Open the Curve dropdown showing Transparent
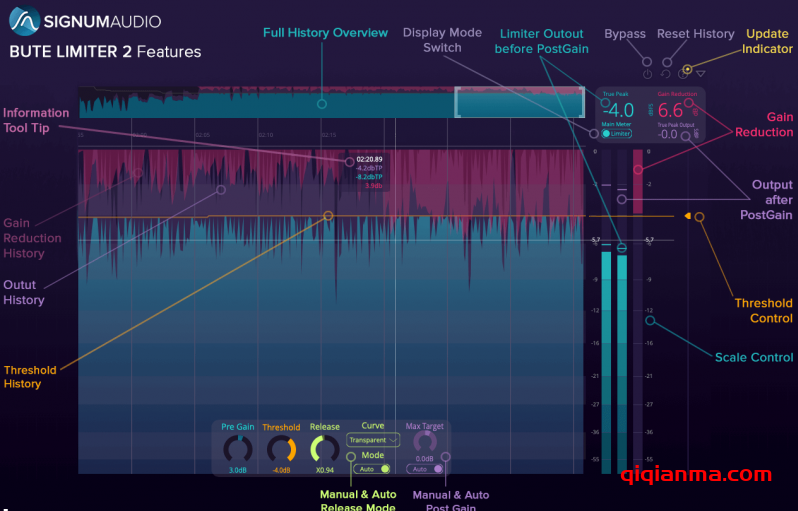Image resolution: width=798 pixels, height=511 pixels. click(372, 439)
